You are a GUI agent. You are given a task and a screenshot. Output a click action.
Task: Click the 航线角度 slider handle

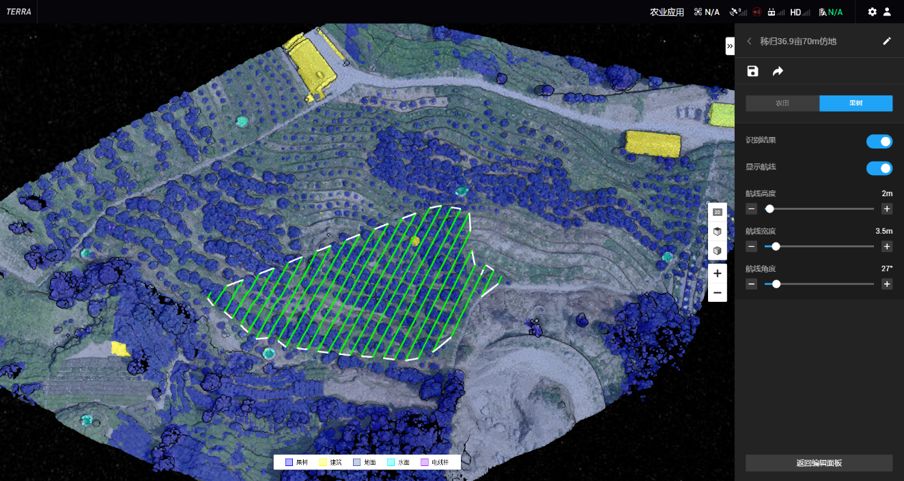[776, 284]
